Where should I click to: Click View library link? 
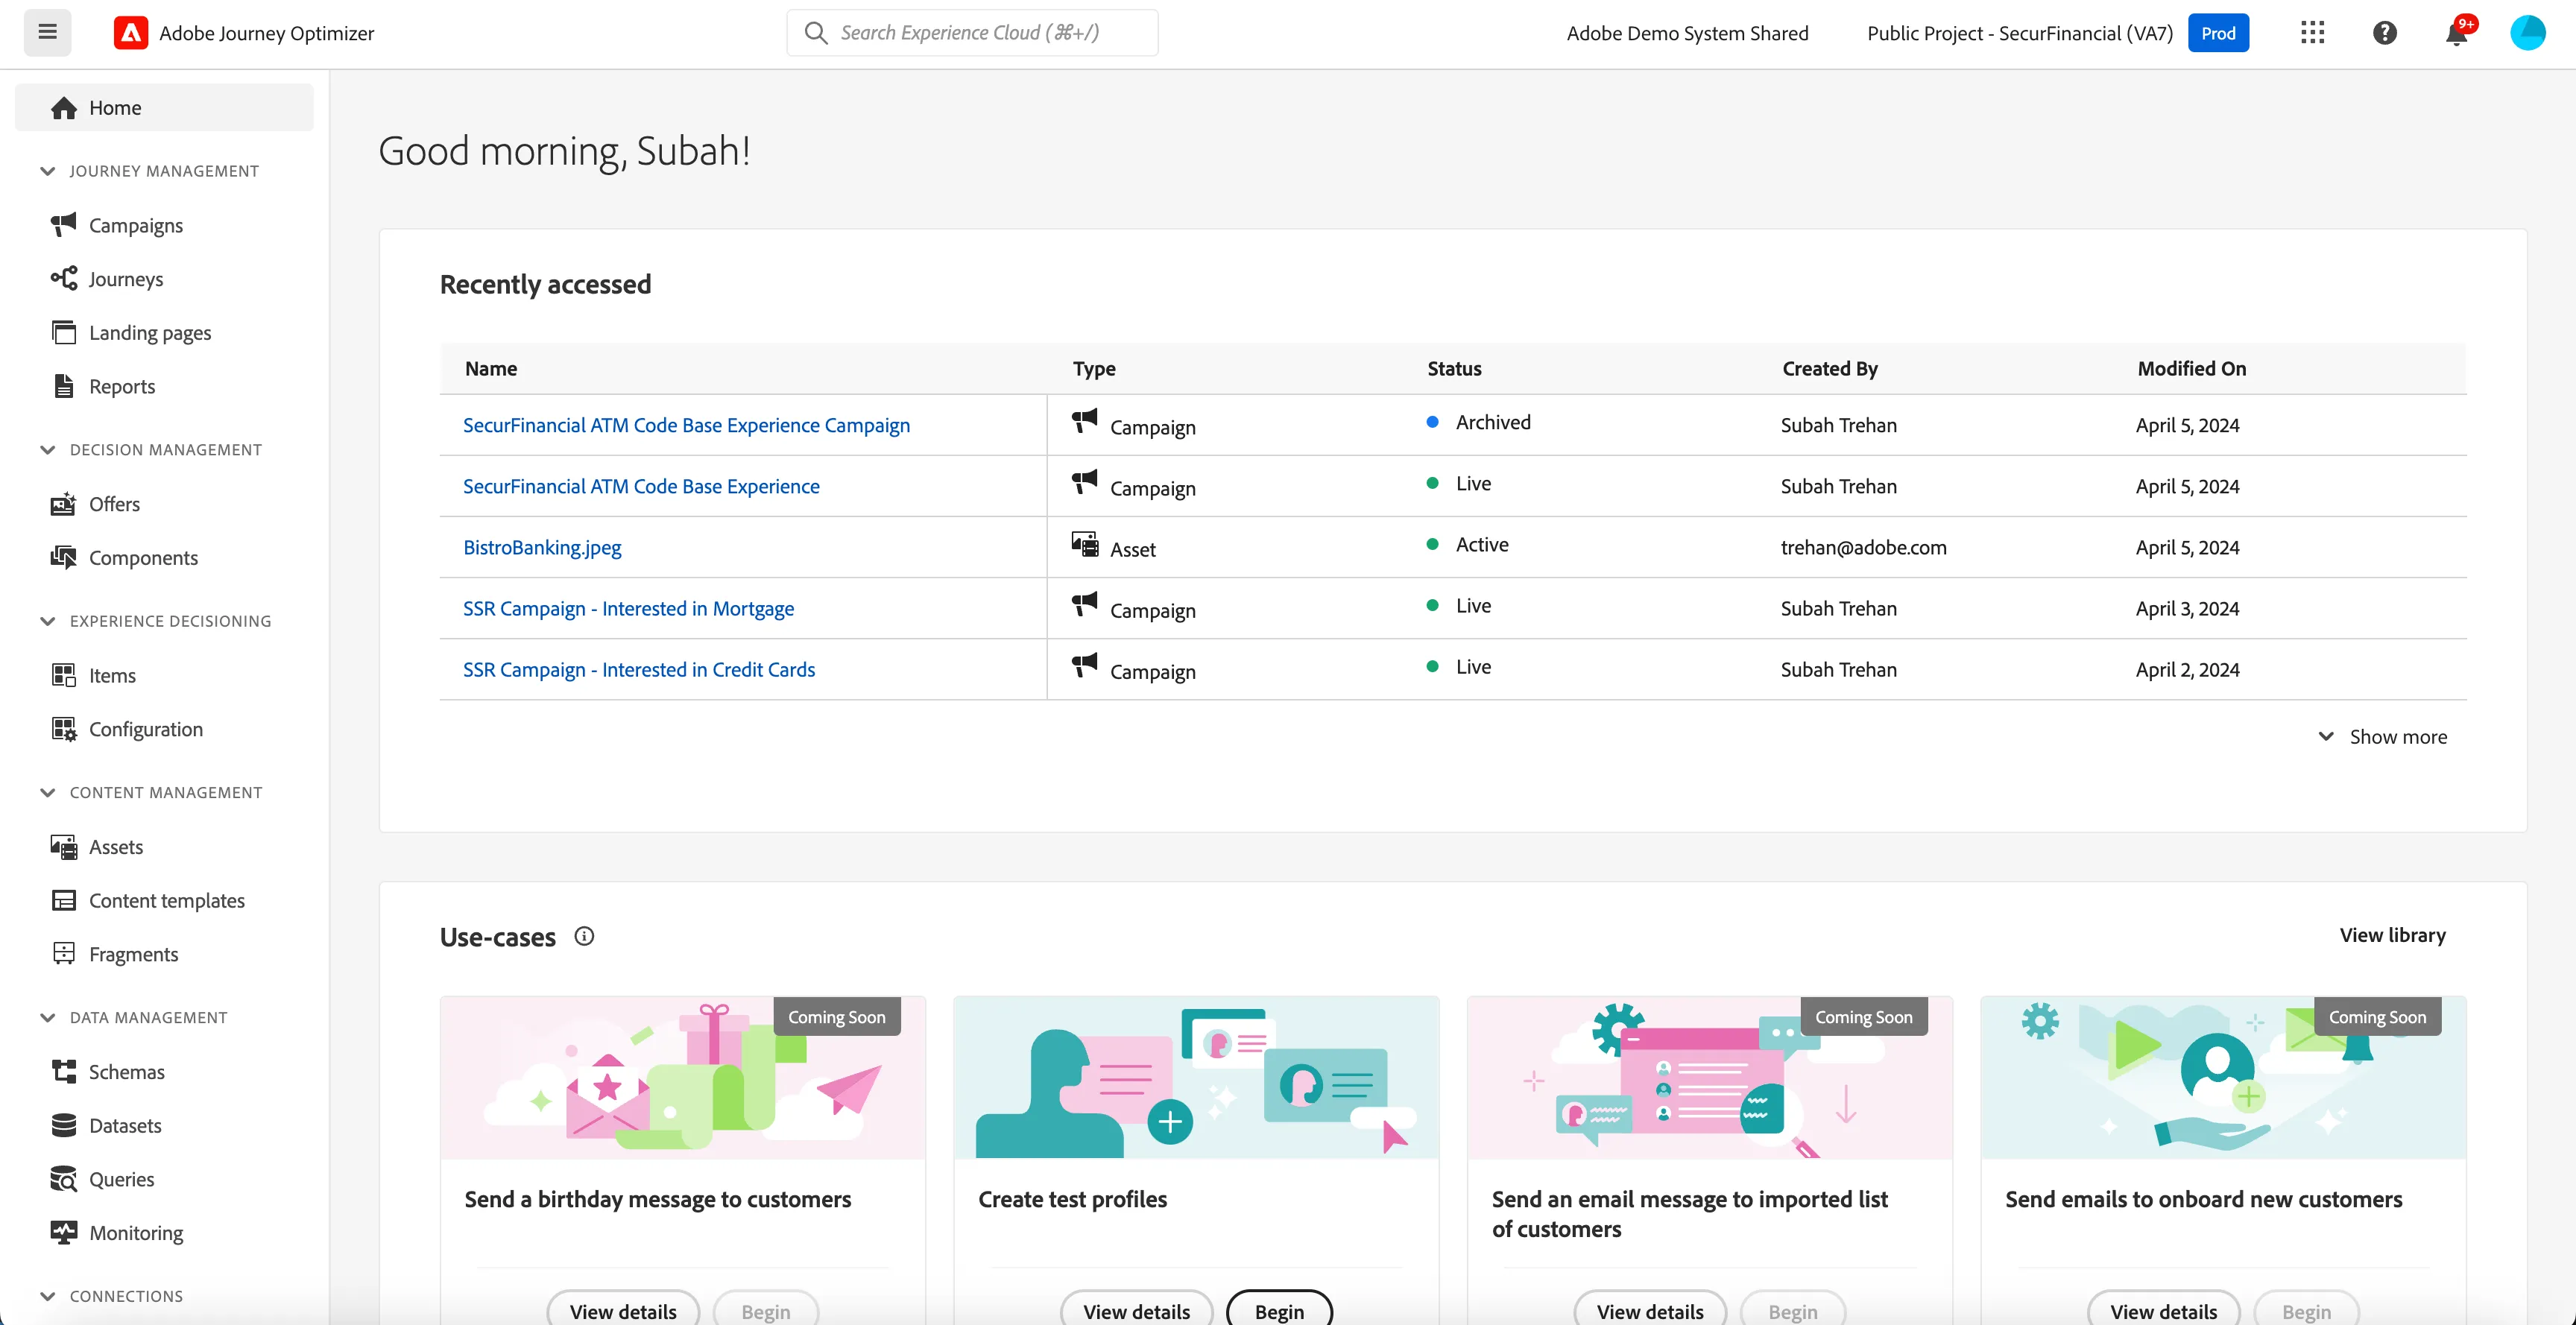point(2392,935)
